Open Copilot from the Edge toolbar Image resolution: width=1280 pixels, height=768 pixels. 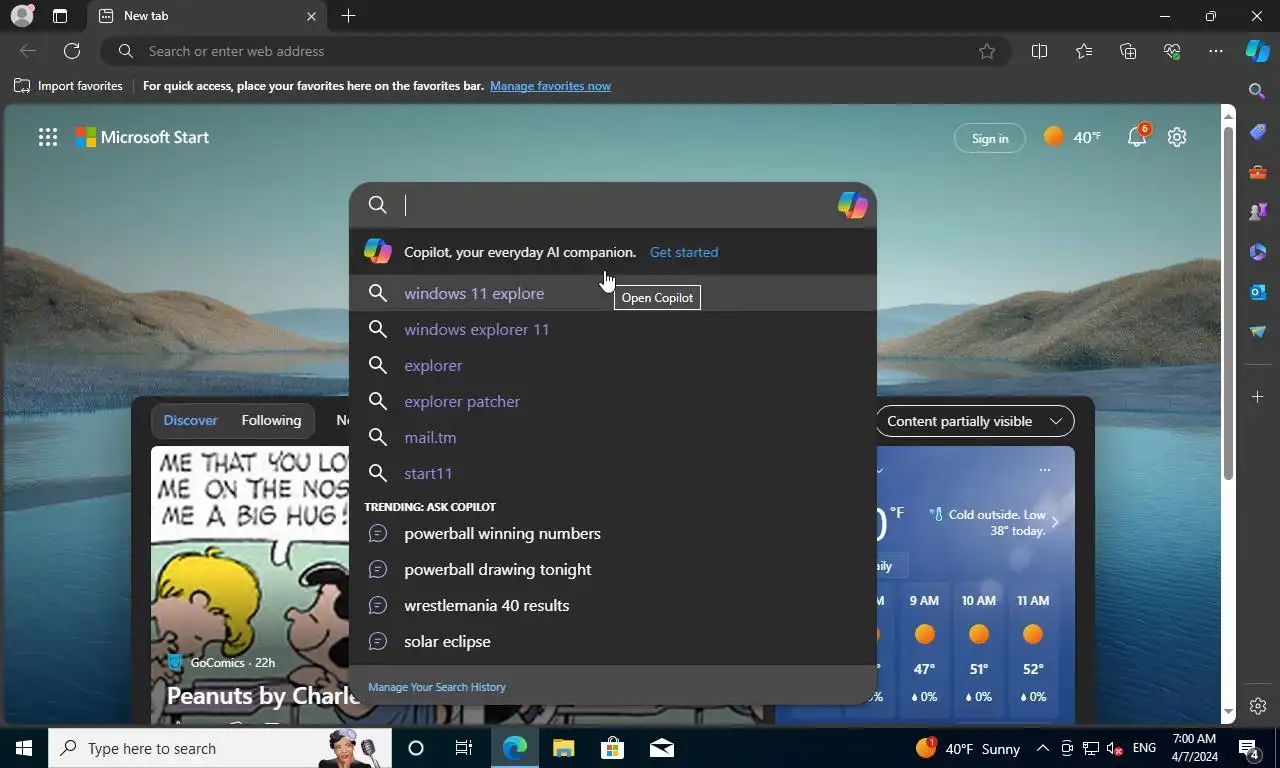[1257, 51]
